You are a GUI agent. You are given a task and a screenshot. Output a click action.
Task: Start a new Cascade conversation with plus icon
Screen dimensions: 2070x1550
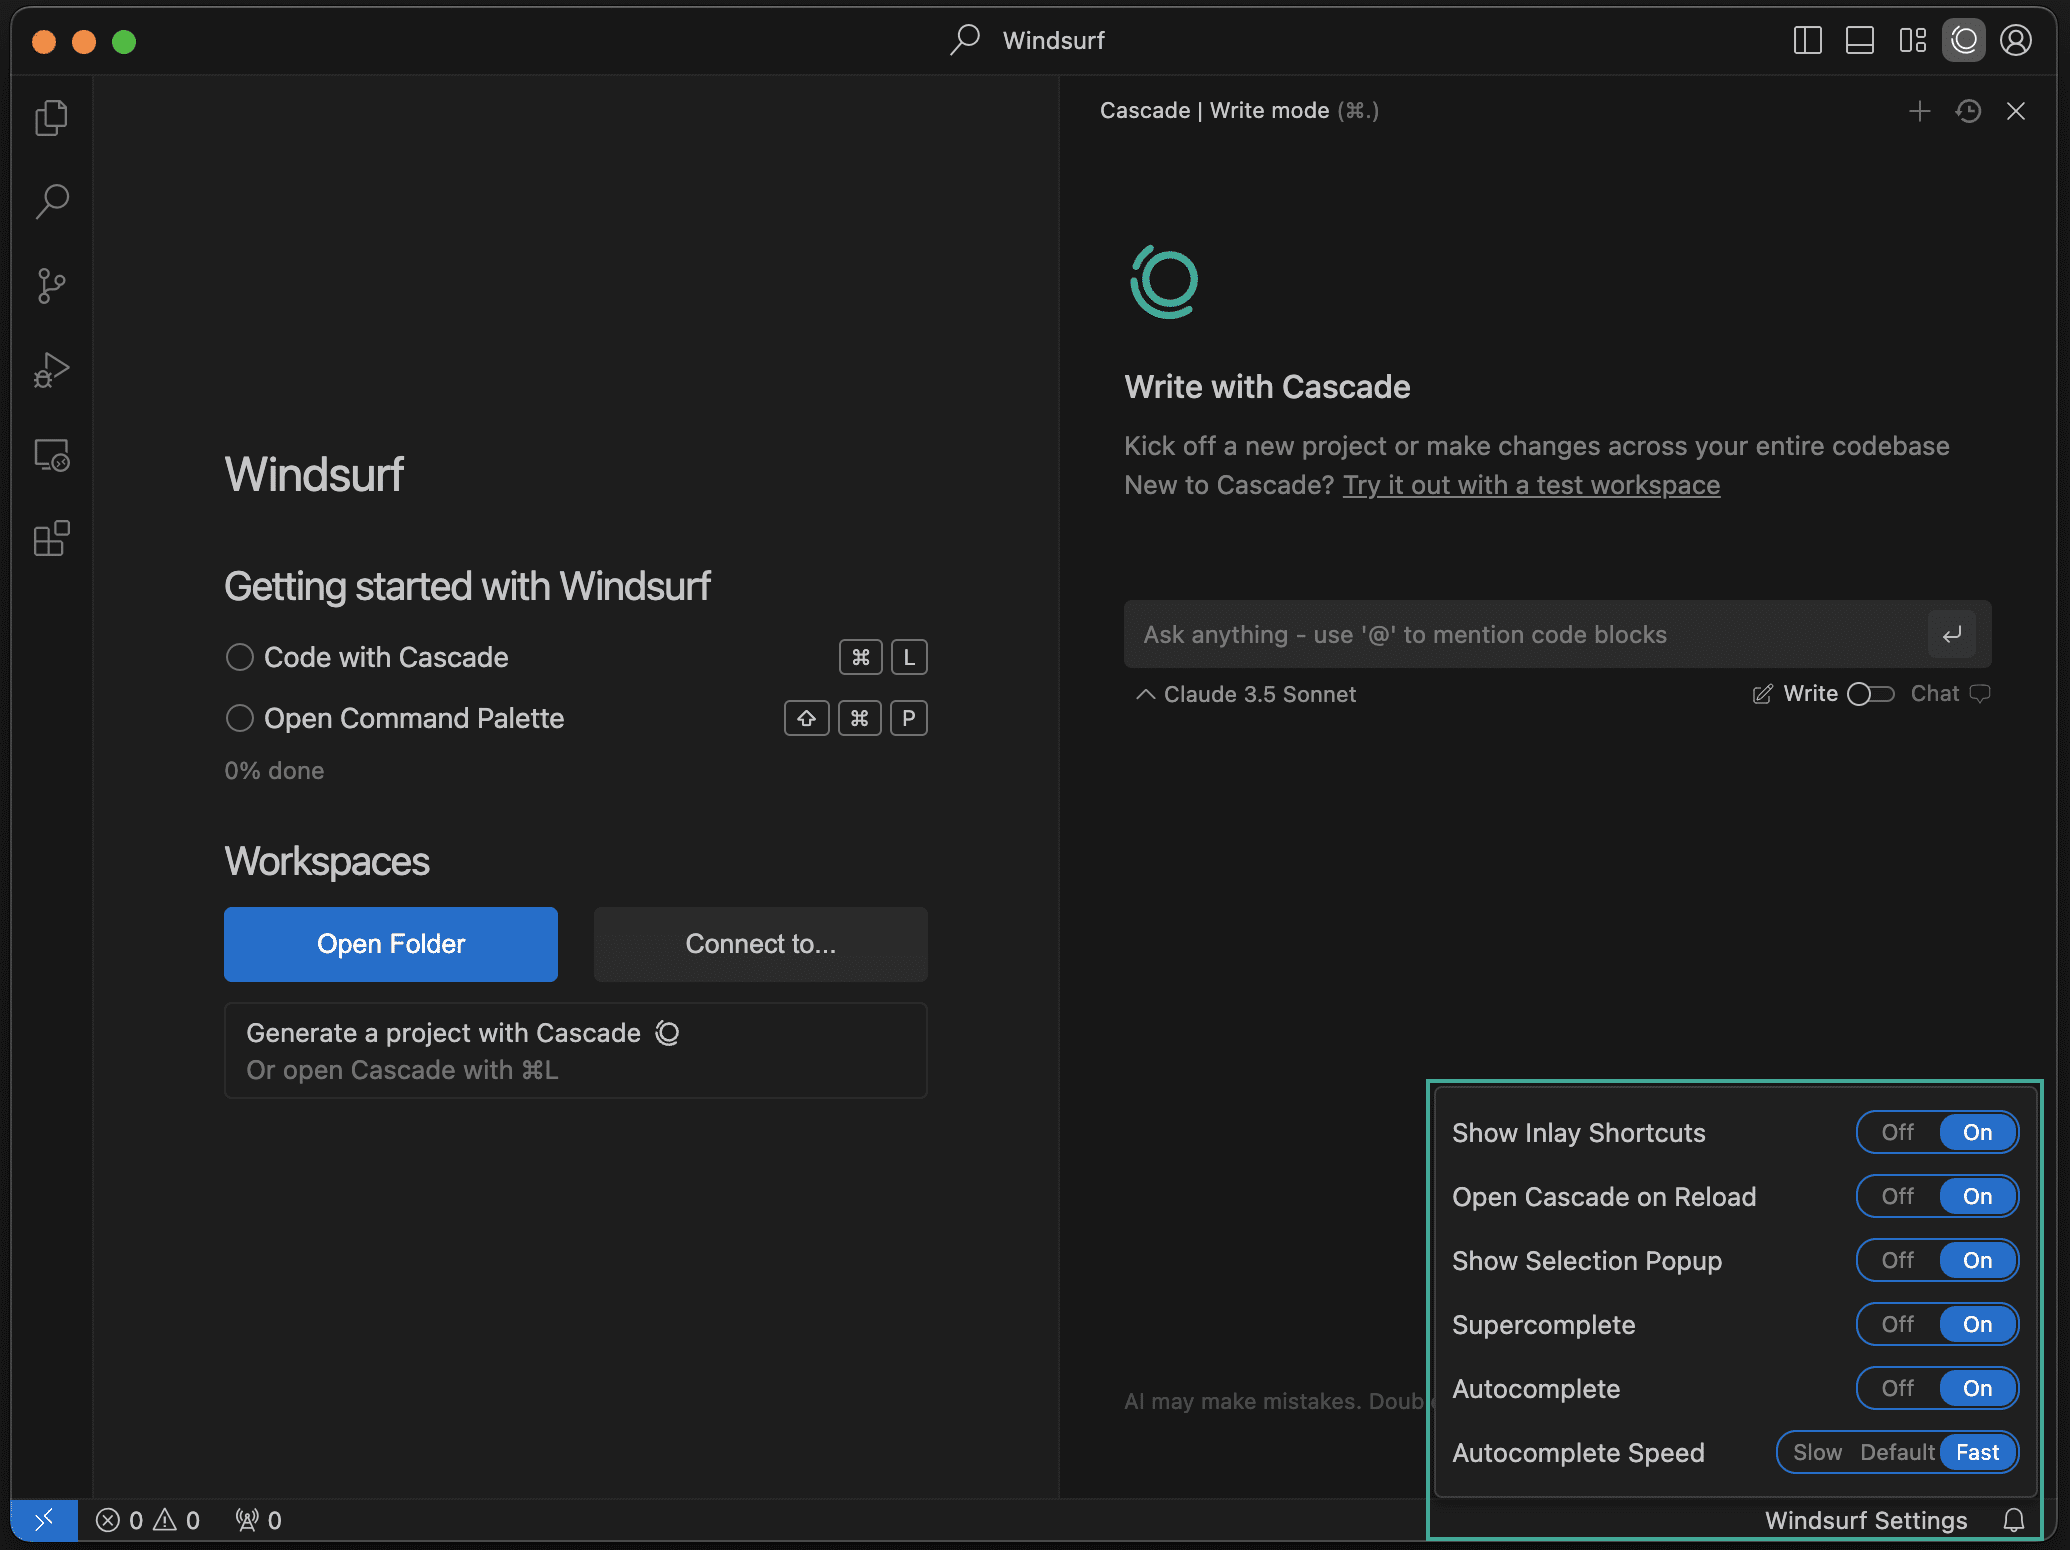tap(1919, 111)
